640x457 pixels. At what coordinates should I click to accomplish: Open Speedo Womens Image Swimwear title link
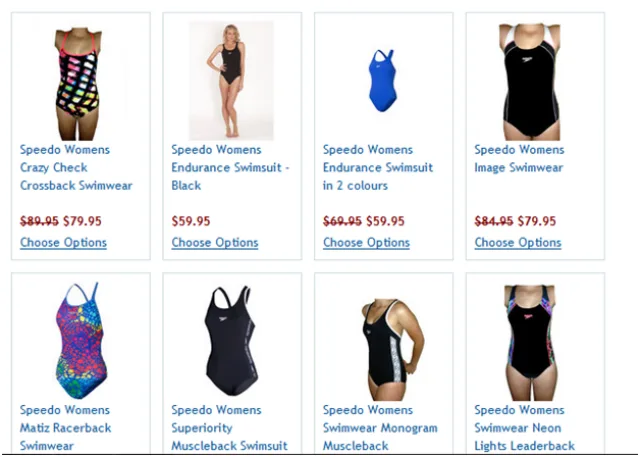pos(519,159)
